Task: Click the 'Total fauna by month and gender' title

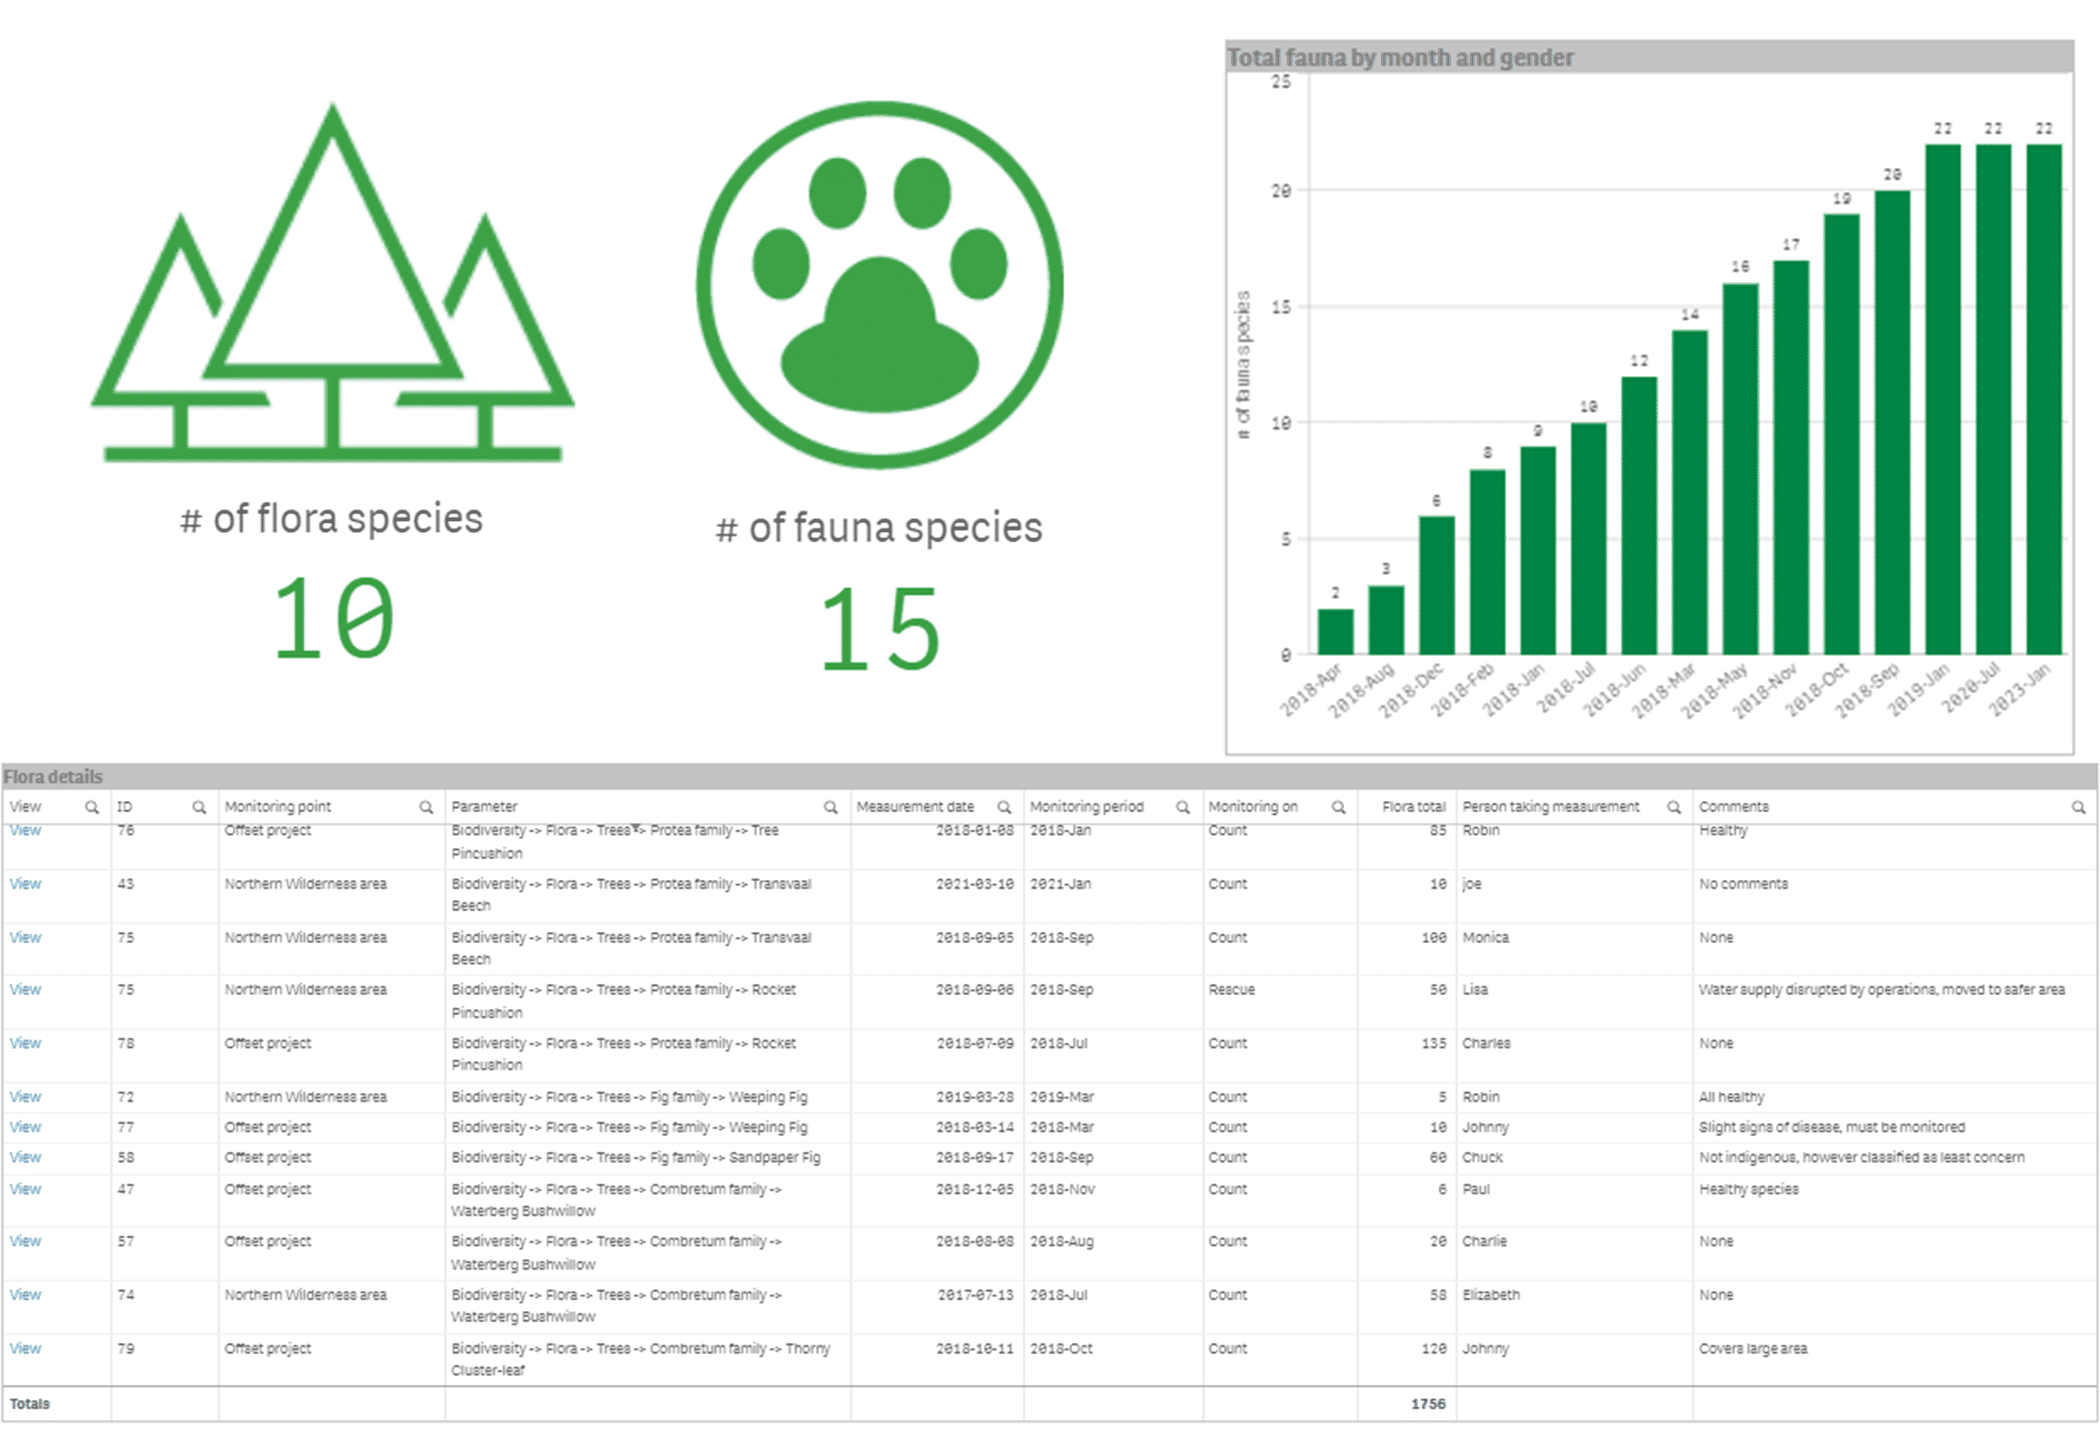Action: click(1400, 57)
